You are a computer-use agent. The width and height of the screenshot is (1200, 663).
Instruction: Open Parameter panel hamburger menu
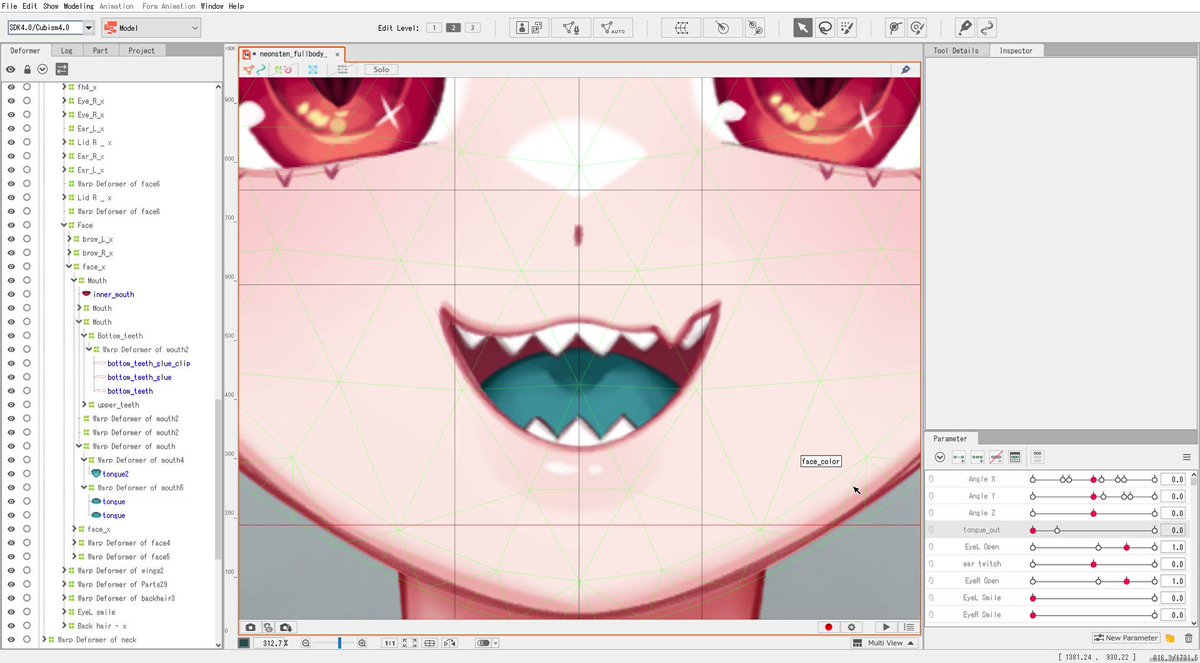click(x=1187, y=457)
